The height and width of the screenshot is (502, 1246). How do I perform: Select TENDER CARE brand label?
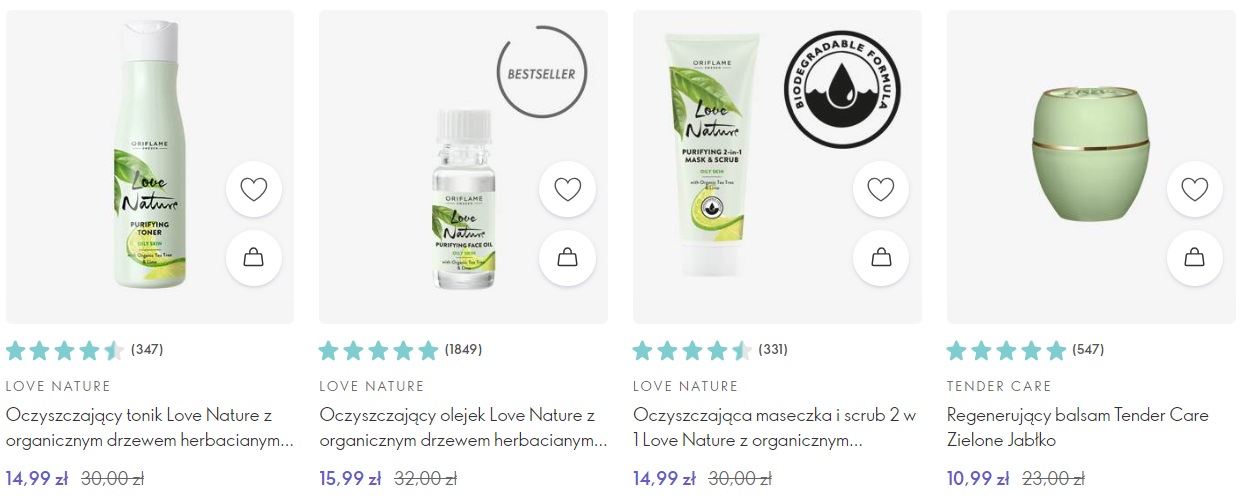(999, 386)
